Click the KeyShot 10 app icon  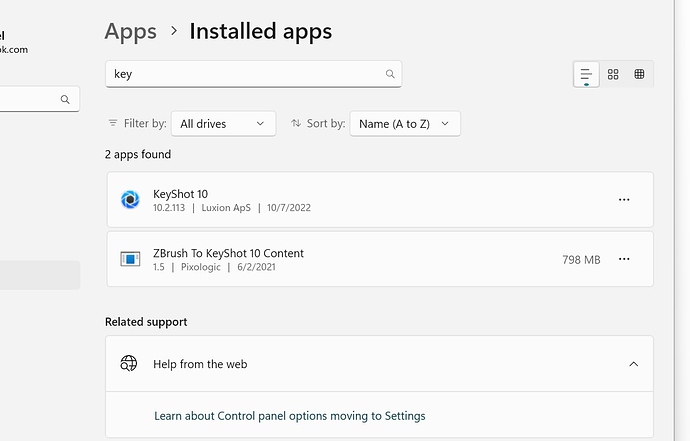(x=130, y=200)
